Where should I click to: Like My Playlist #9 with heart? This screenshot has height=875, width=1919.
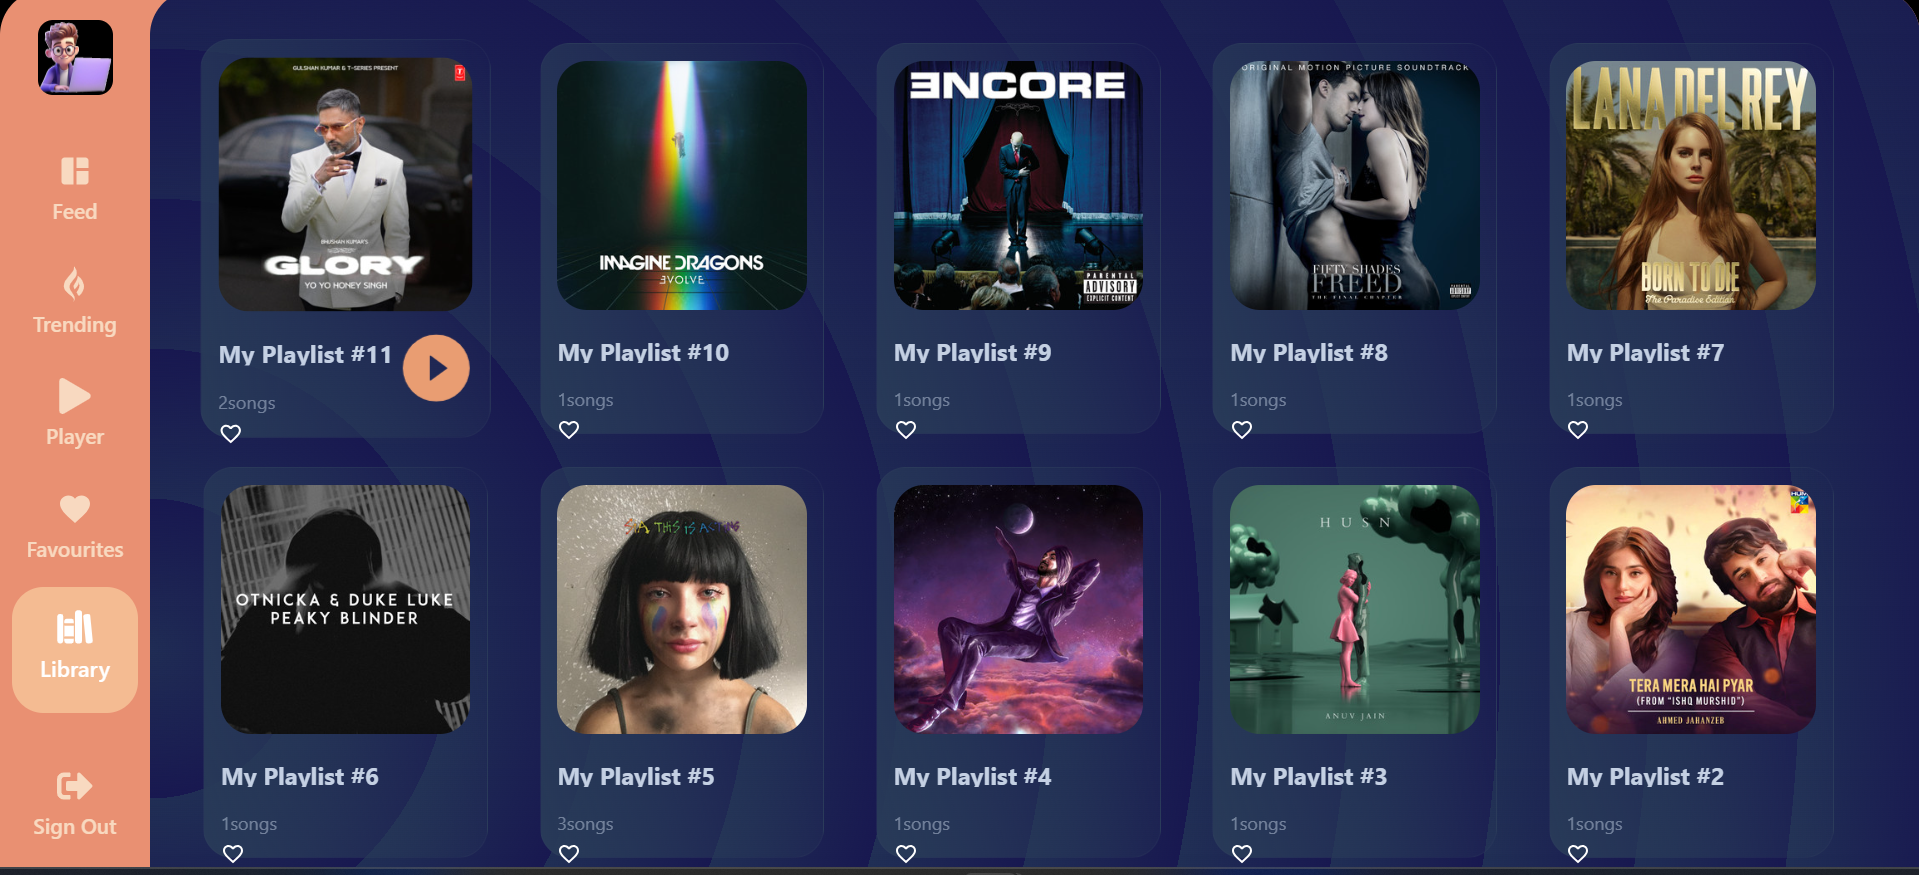906,430
